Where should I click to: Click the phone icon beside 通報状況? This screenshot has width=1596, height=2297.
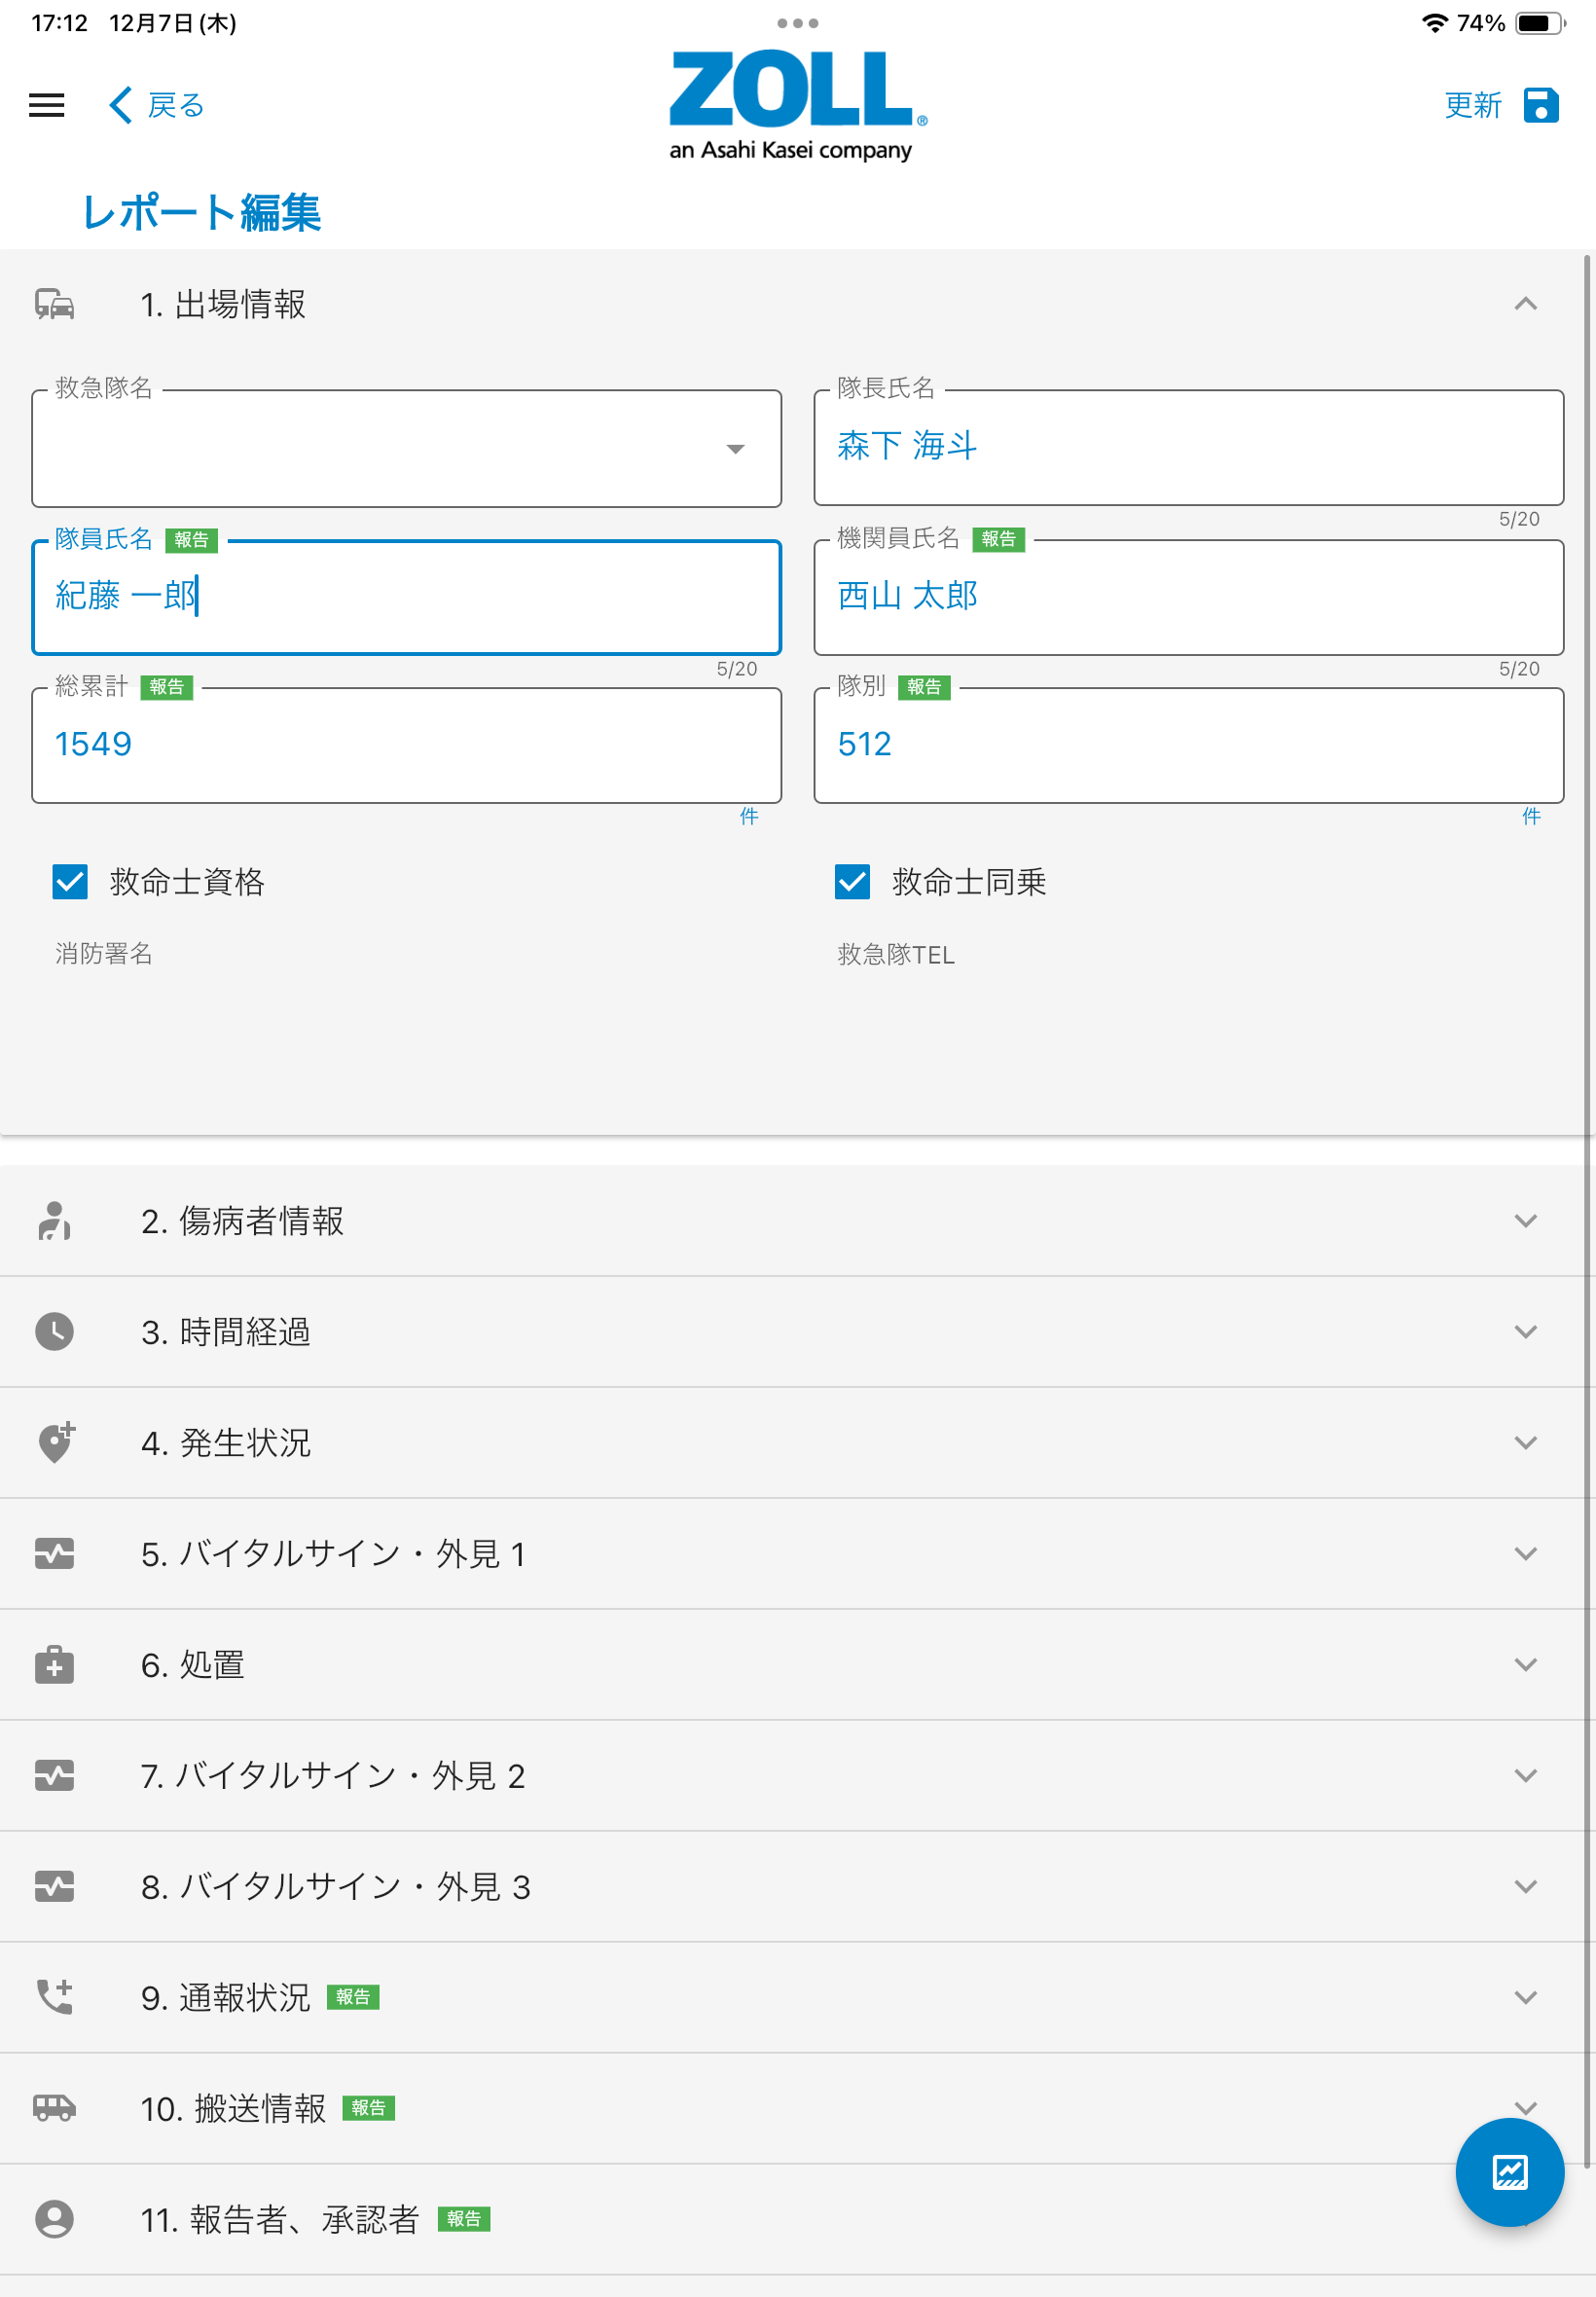pyautogui.click(x=55, y=1997)
